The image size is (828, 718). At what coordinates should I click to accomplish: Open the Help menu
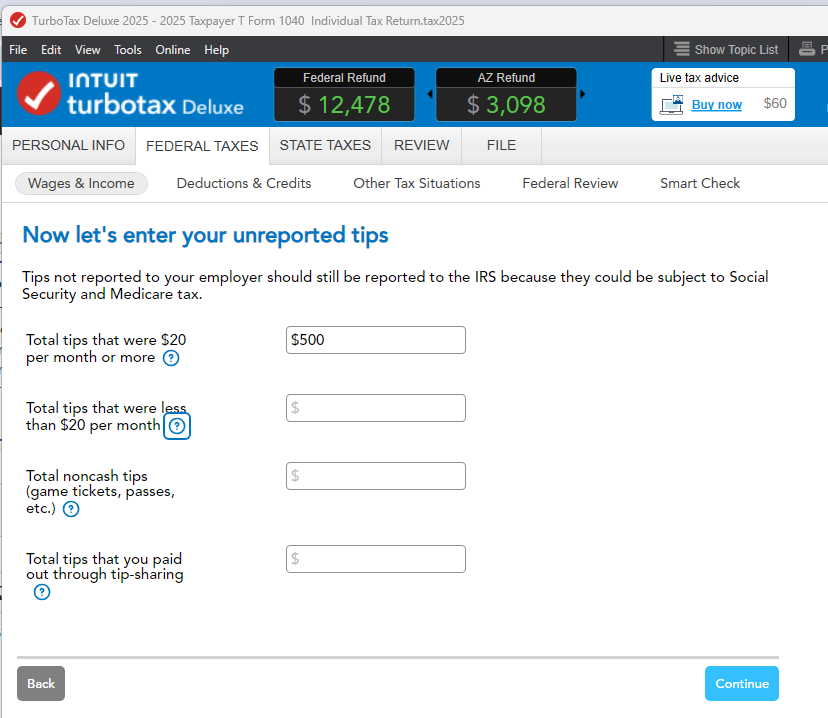(217, 50)
